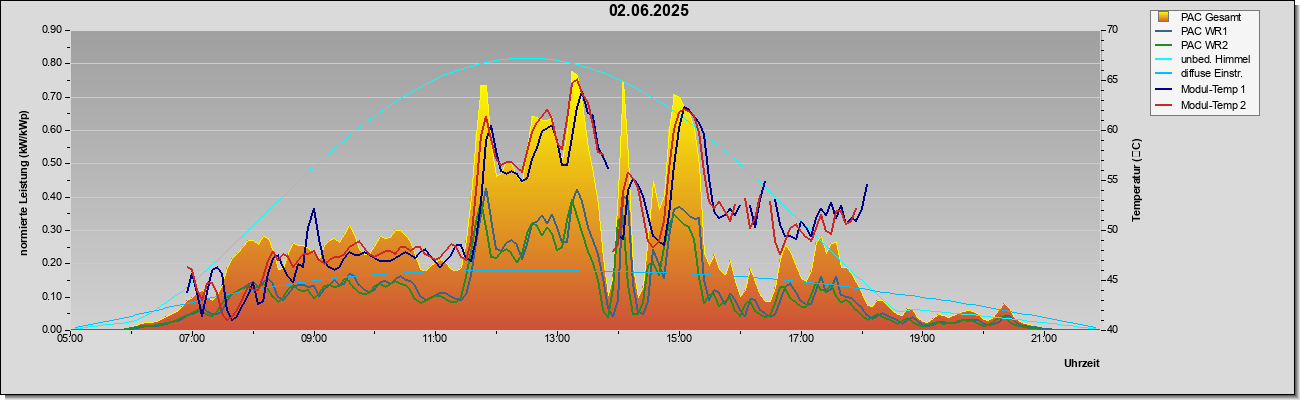Click the 0.00 power axis value

pos(52,330)
